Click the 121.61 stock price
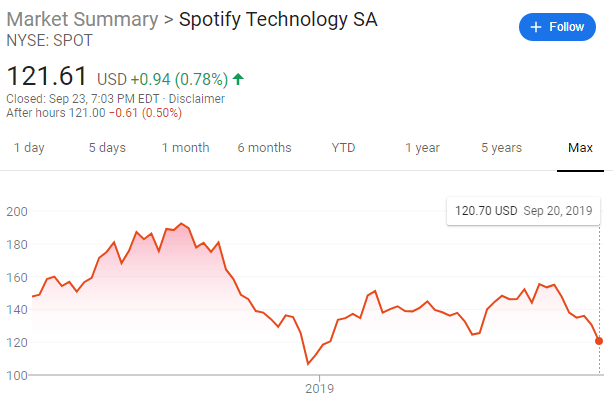This screenshot has width=616, height=404. (47, 77)
